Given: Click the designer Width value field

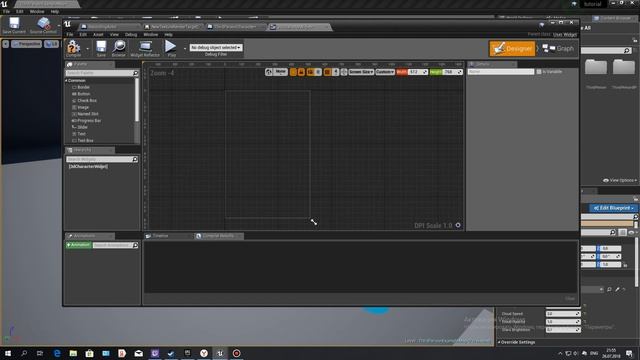Looking at the screenshot, I should tap(418, 72).
